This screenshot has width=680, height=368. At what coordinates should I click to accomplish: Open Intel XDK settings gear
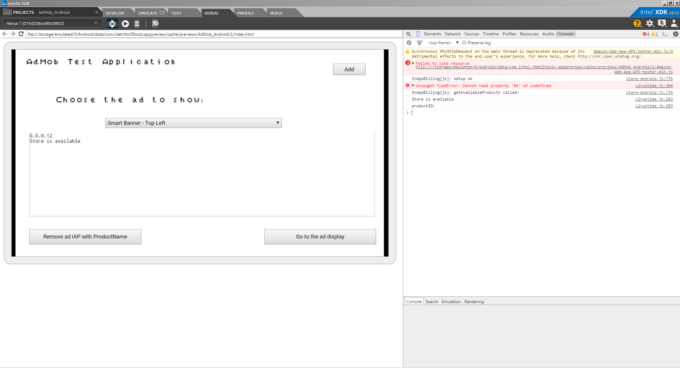tap(650, 23)
